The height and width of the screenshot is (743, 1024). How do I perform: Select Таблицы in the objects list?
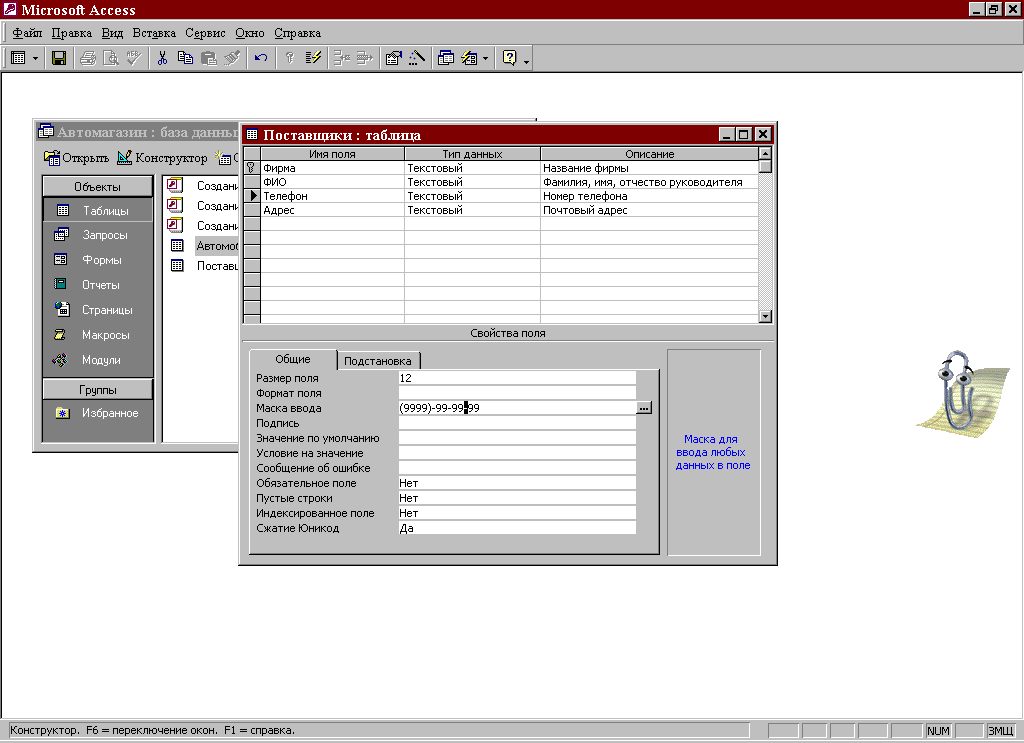tap(97, 210)
